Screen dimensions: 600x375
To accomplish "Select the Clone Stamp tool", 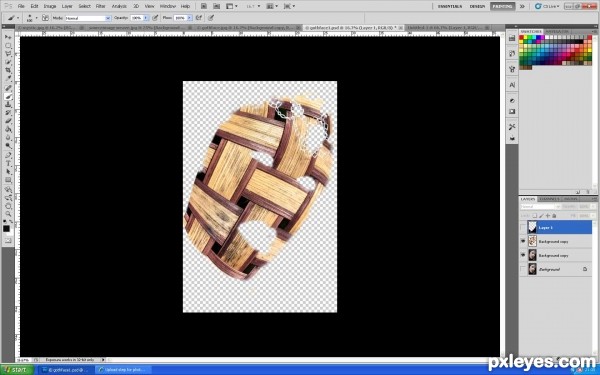I will coord(8,105).
